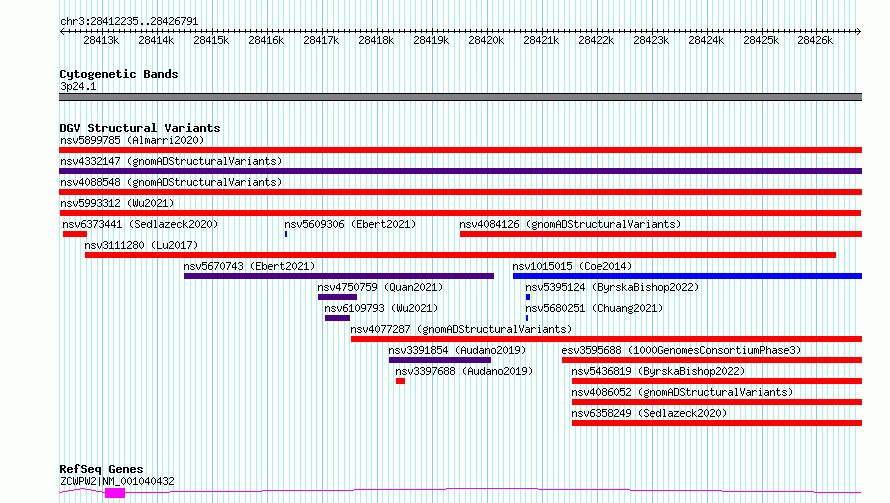Click the 3p24.1 cytogenetic band label
The height and width of the screenshot is (503, 890).
(78, 86)
